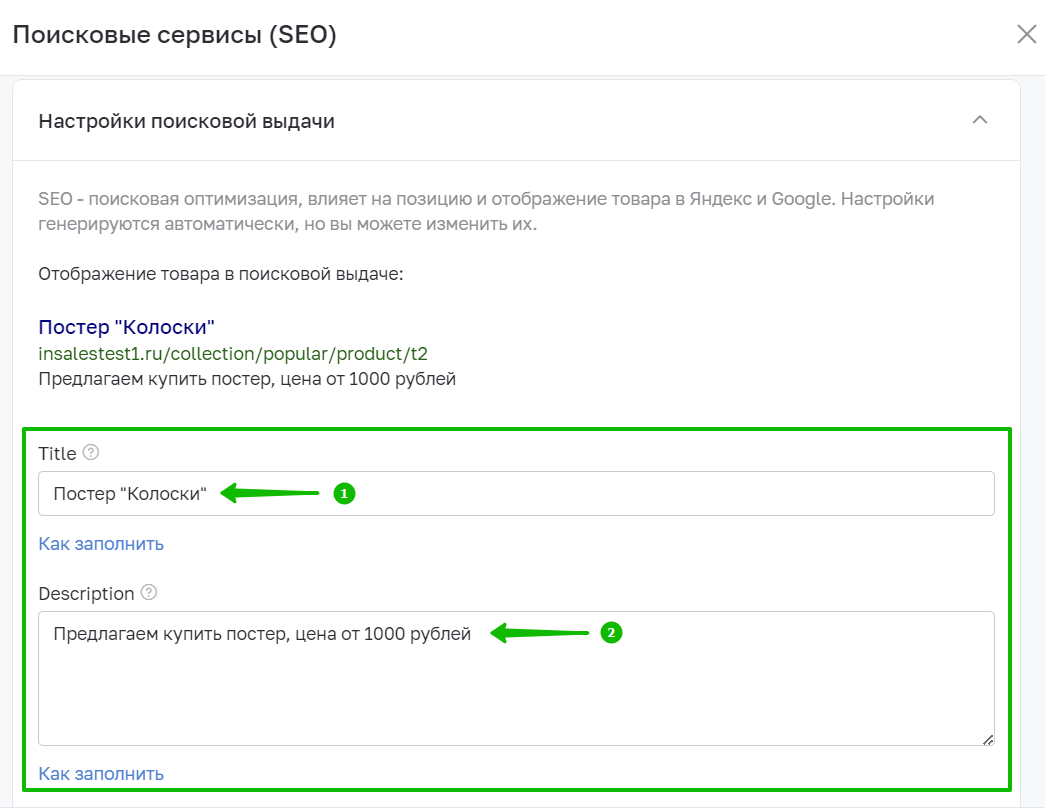Open Как заполнить link under Description
1045x808 pixels.
tap(101, 773)
